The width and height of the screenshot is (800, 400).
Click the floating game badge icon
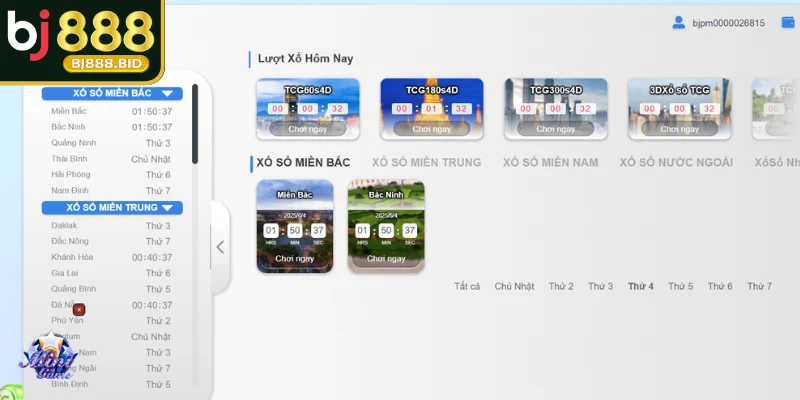point(48,356)
